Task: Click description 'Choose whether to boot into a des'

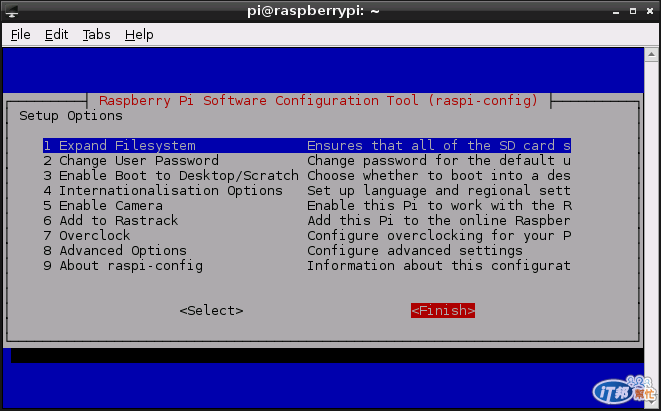Action: pyautogui.click(x=439, y=175)
